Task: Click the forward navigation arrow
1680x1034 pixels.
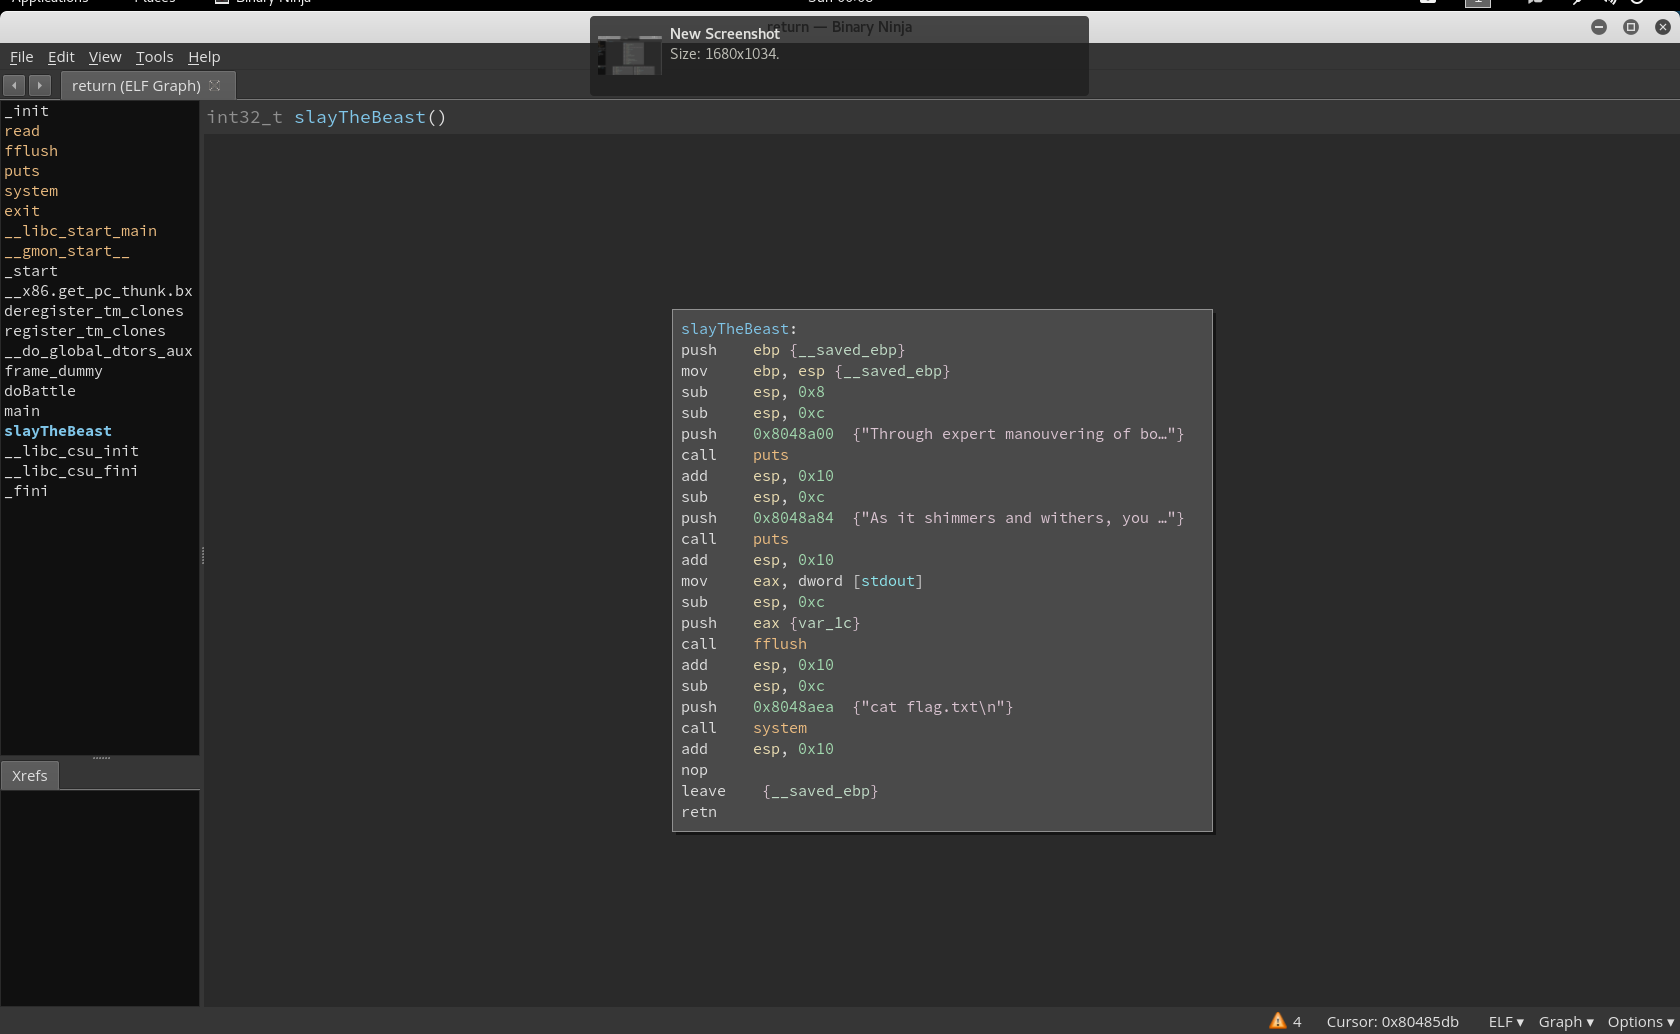Action: pyautogui.click(x=40, y=86)
